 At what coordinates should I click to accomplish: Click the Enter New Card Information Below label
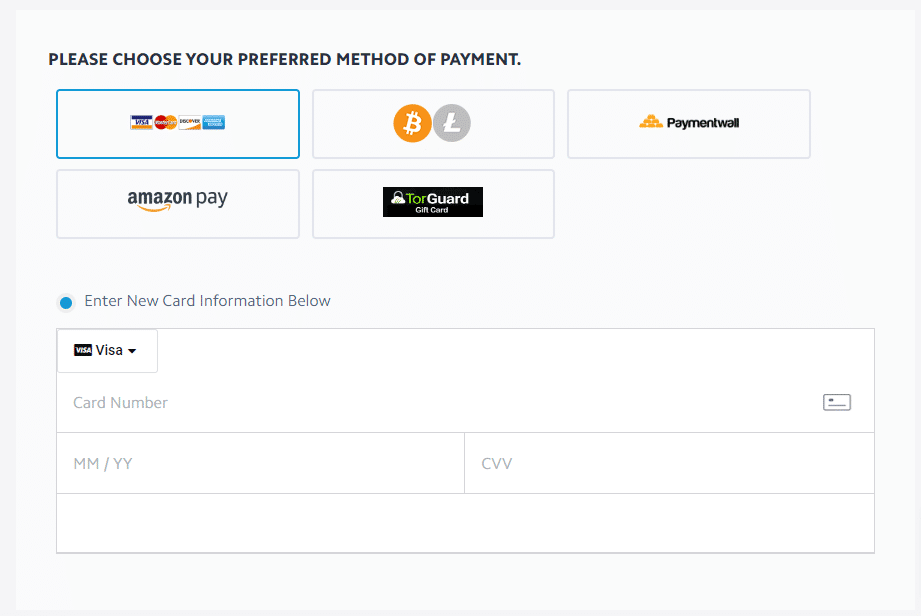pyautogui.click(x=207, y=301)
